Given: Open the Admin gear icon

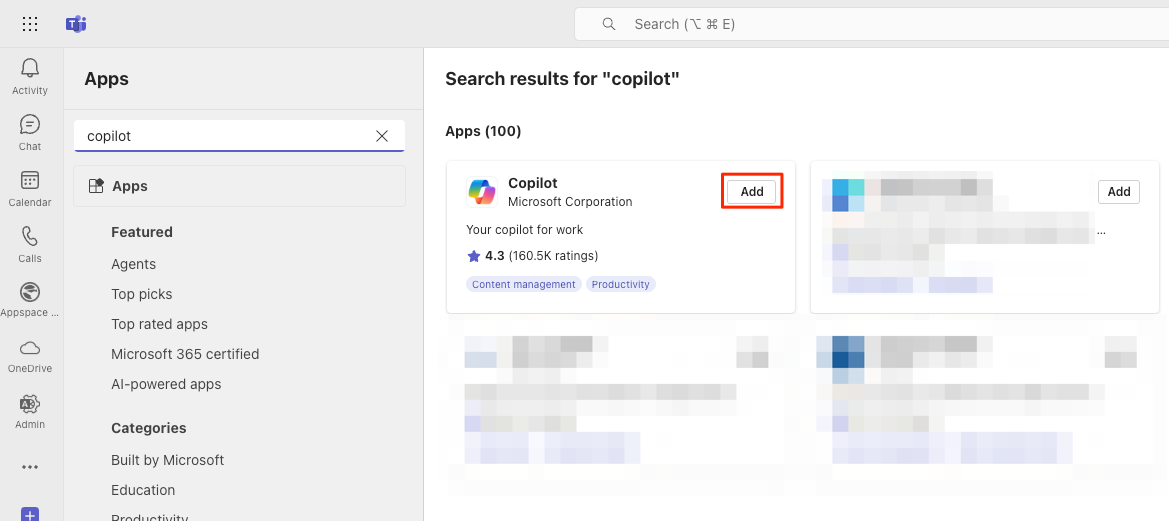Looking at the screenshot, I should coord(30,403).
